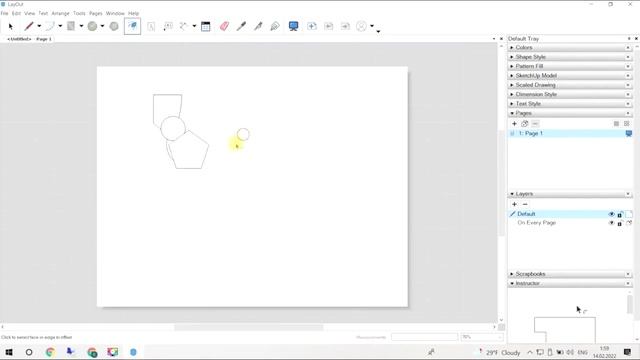Switch Pages panel to list view

[616, 124]
